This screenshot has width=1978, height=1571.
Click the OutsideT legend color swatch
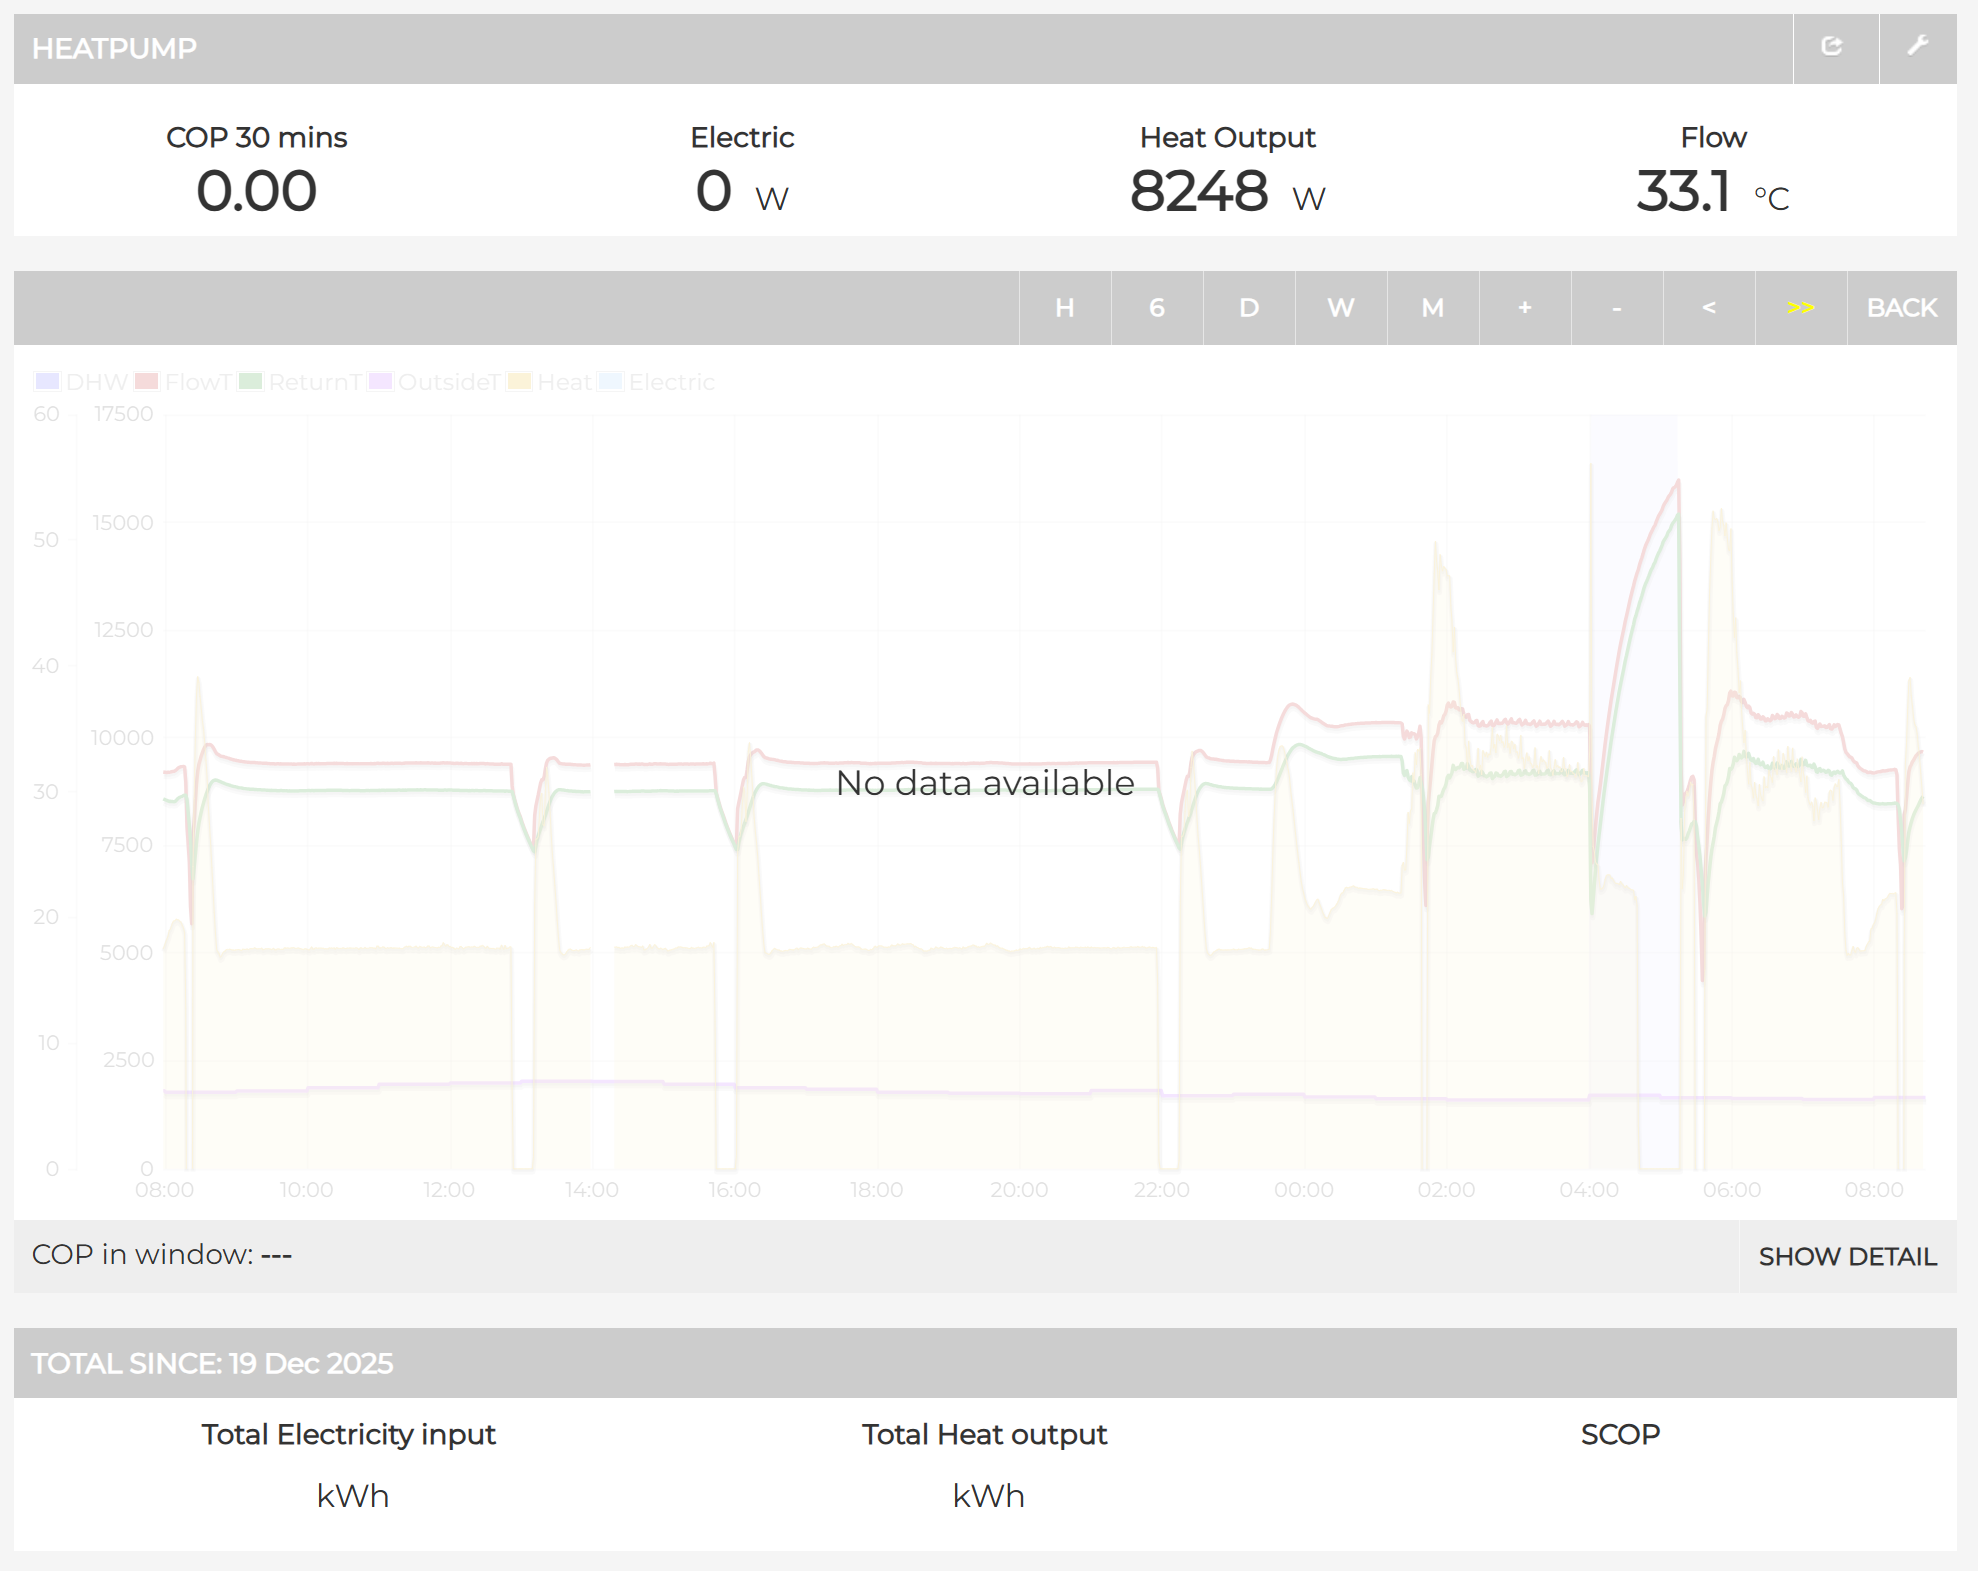click(380, 382)
